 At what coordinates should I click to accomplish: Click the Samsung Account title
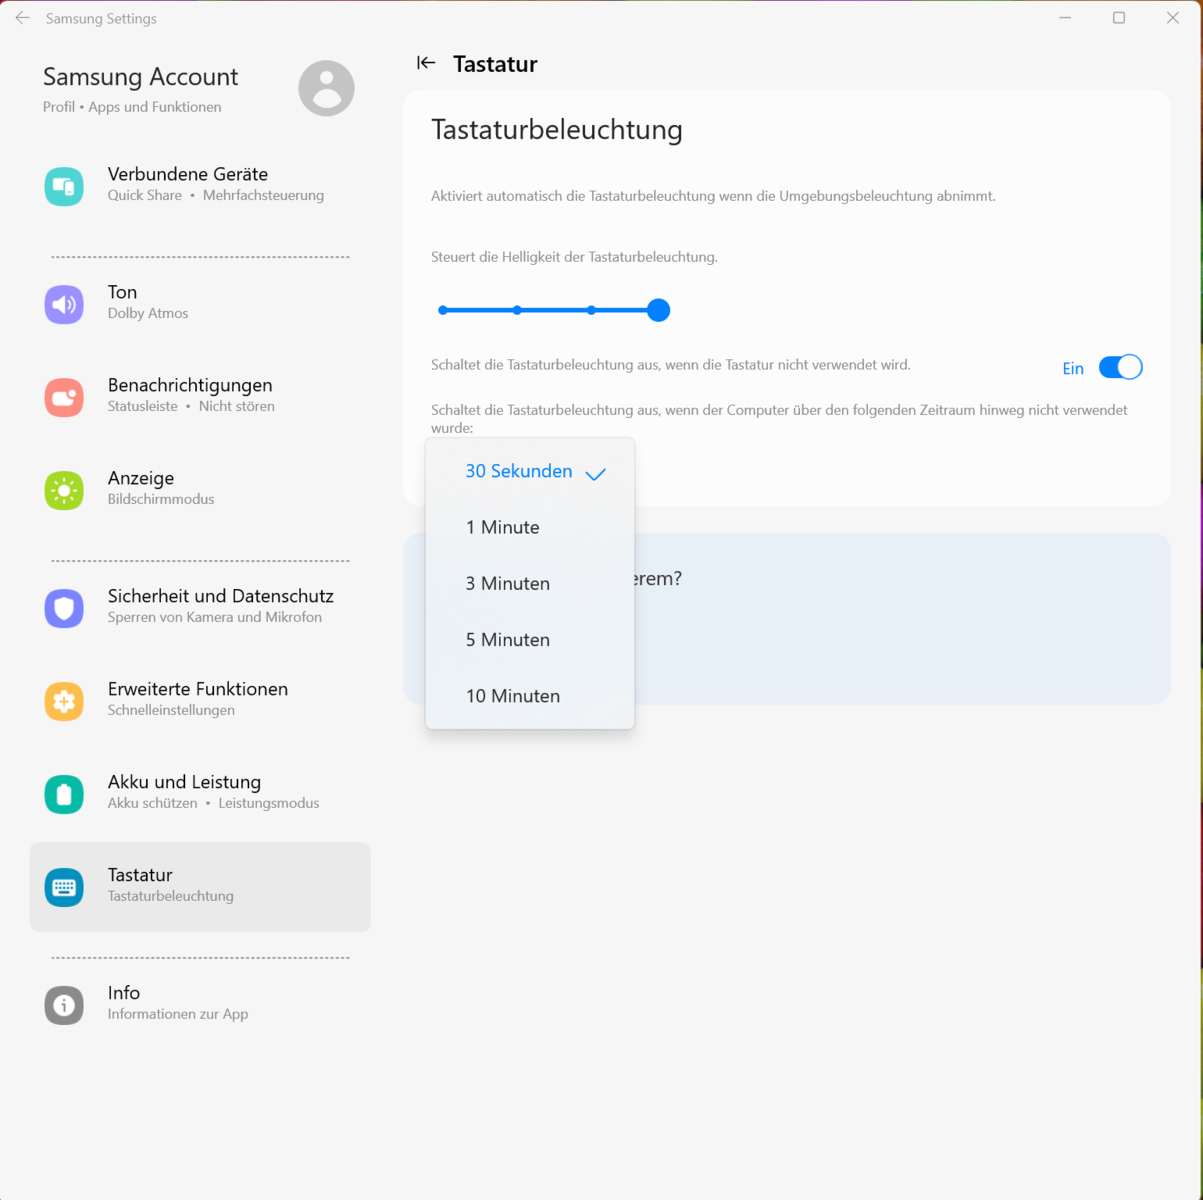coord(140,77)
